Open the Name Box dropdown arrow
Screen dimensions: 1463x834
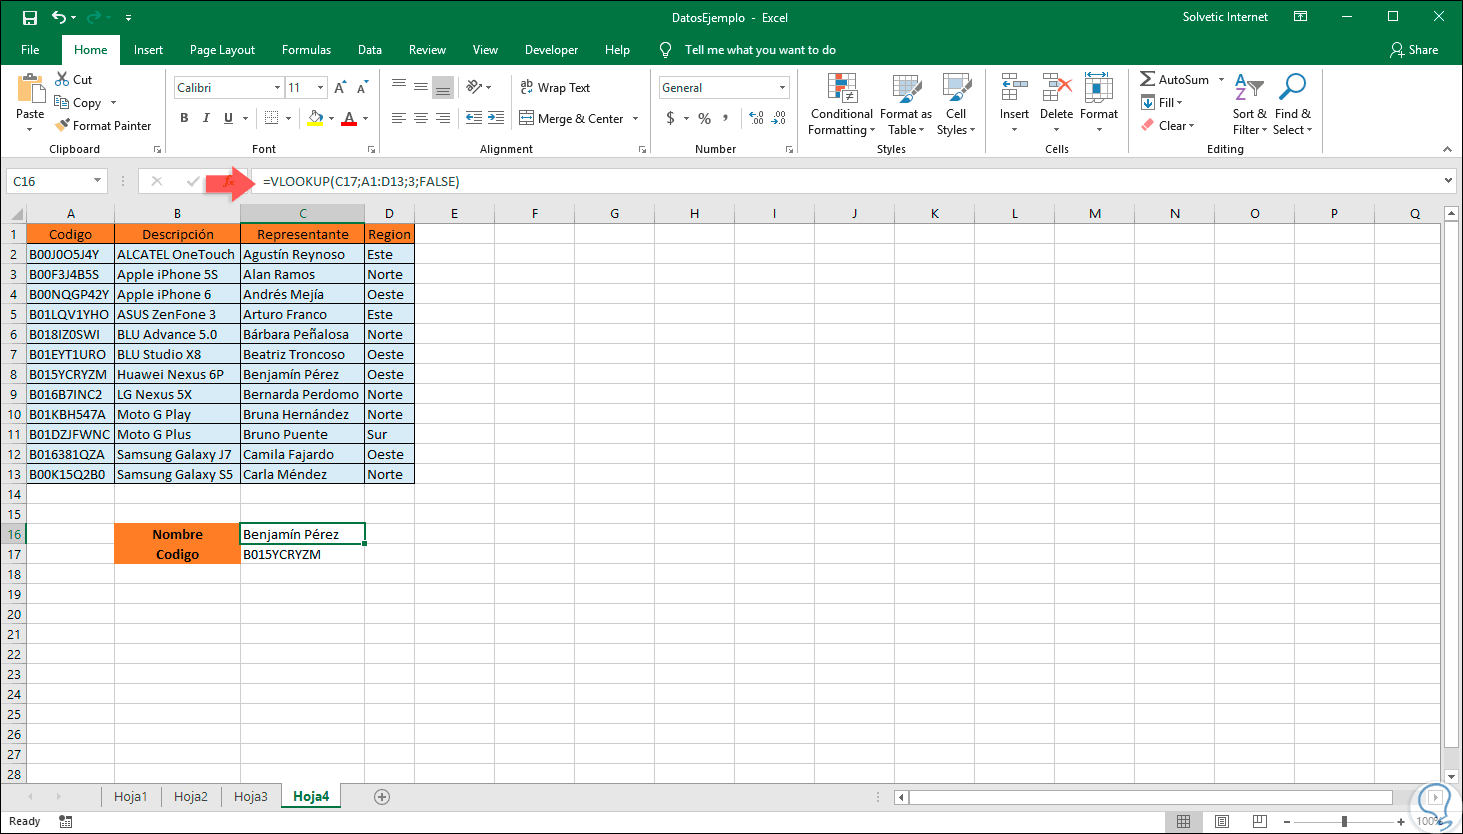[97, 181]
